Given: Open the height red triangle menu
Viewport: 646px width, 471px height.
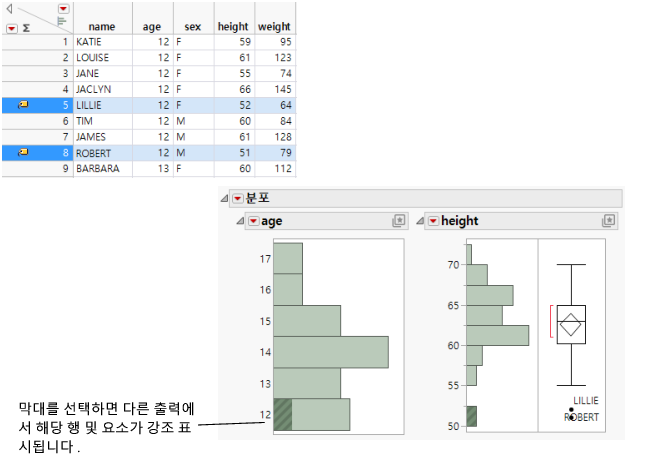Looking at the screenshot, I should 433,221.
